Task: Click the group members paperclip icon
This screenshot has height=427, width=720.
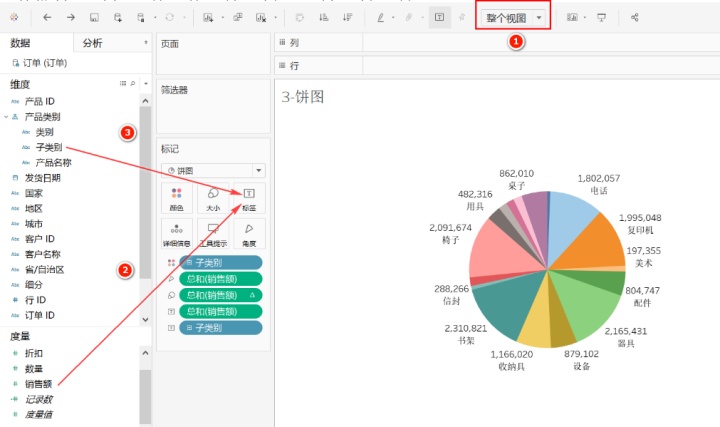Action: pos(409,17)
